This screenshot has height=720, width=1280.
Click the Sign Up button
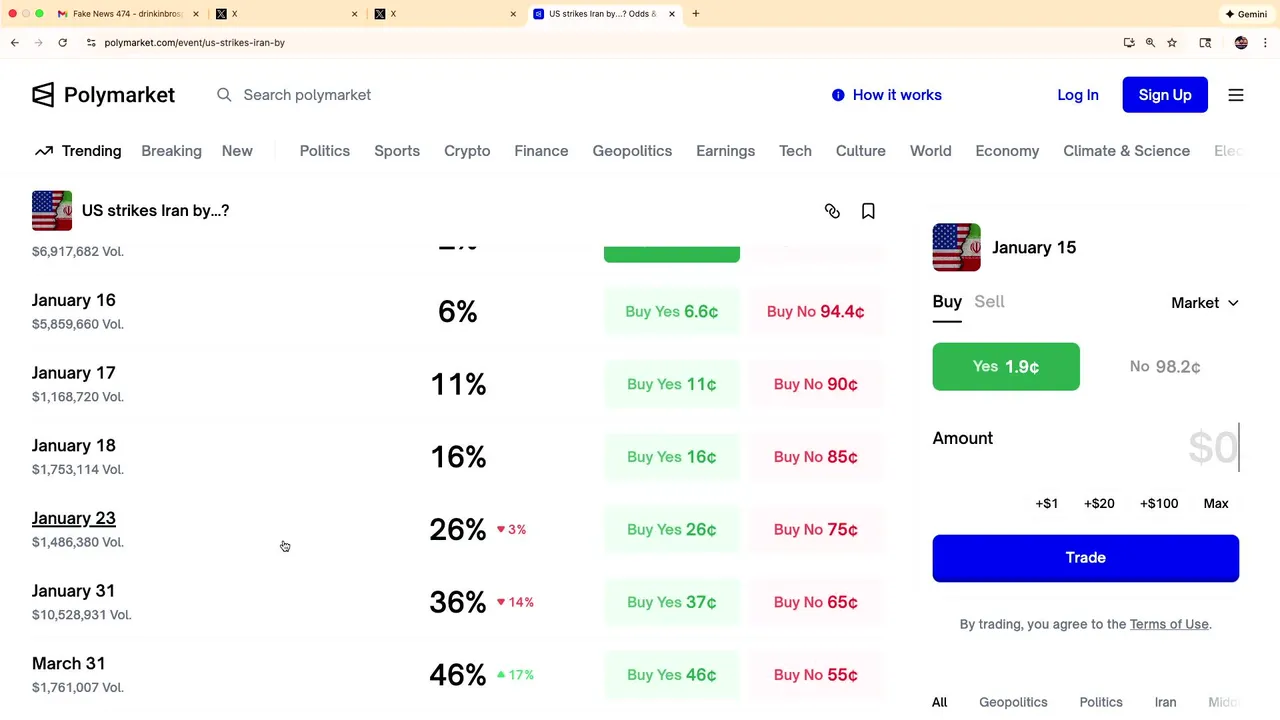coord(1165,95)
